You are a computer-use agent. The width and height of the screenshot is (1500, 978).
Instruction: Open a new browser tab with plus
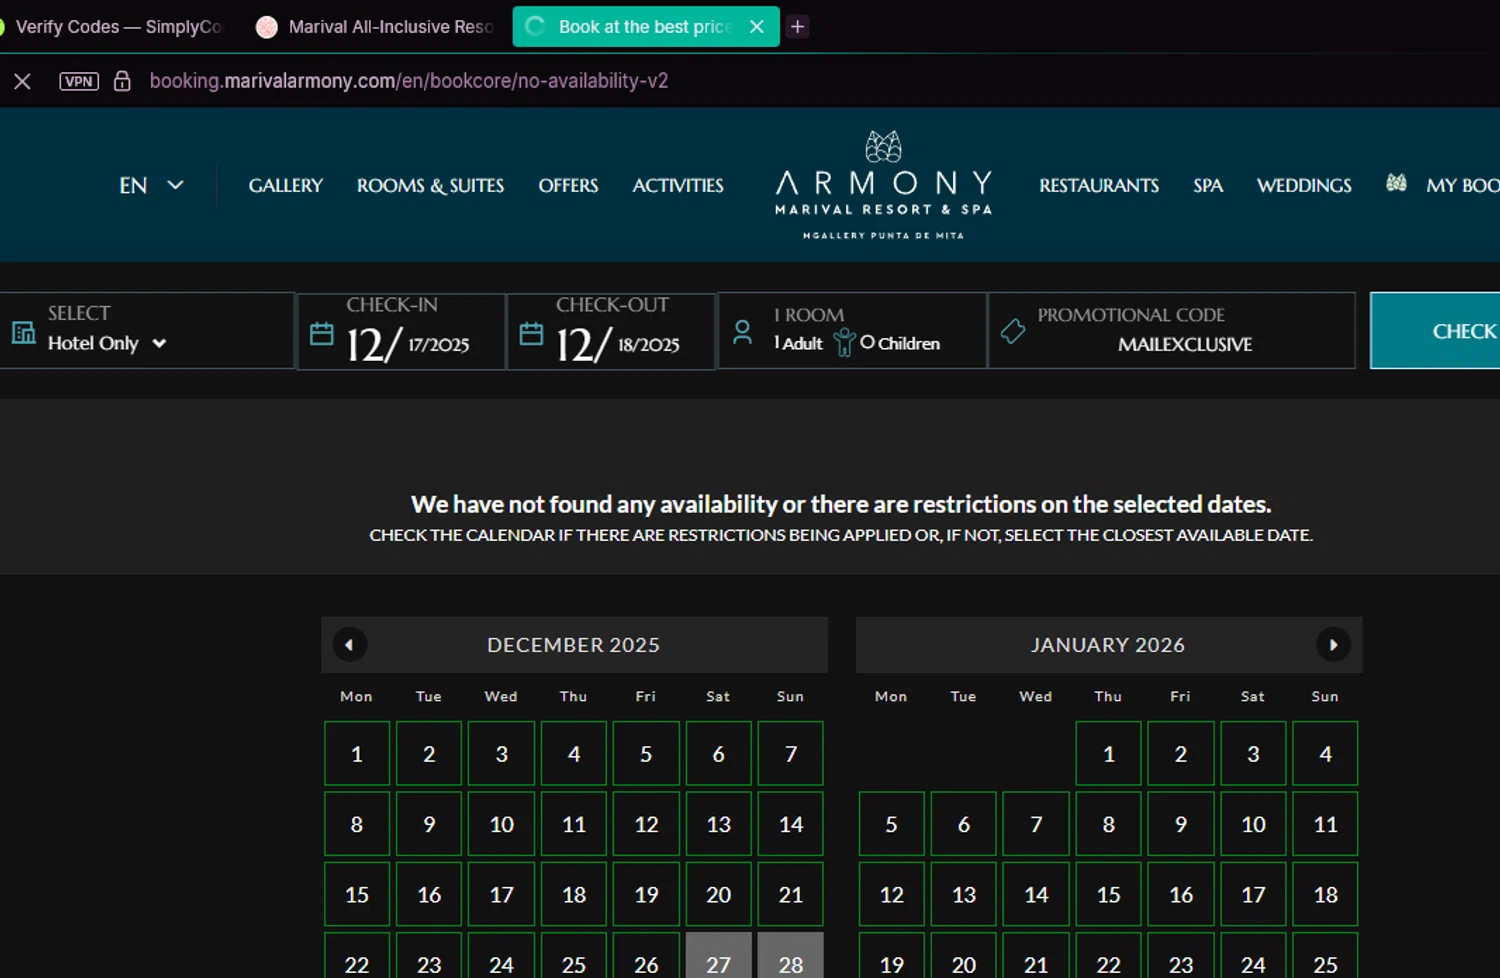pyautogui.click(x=797, y=27)
